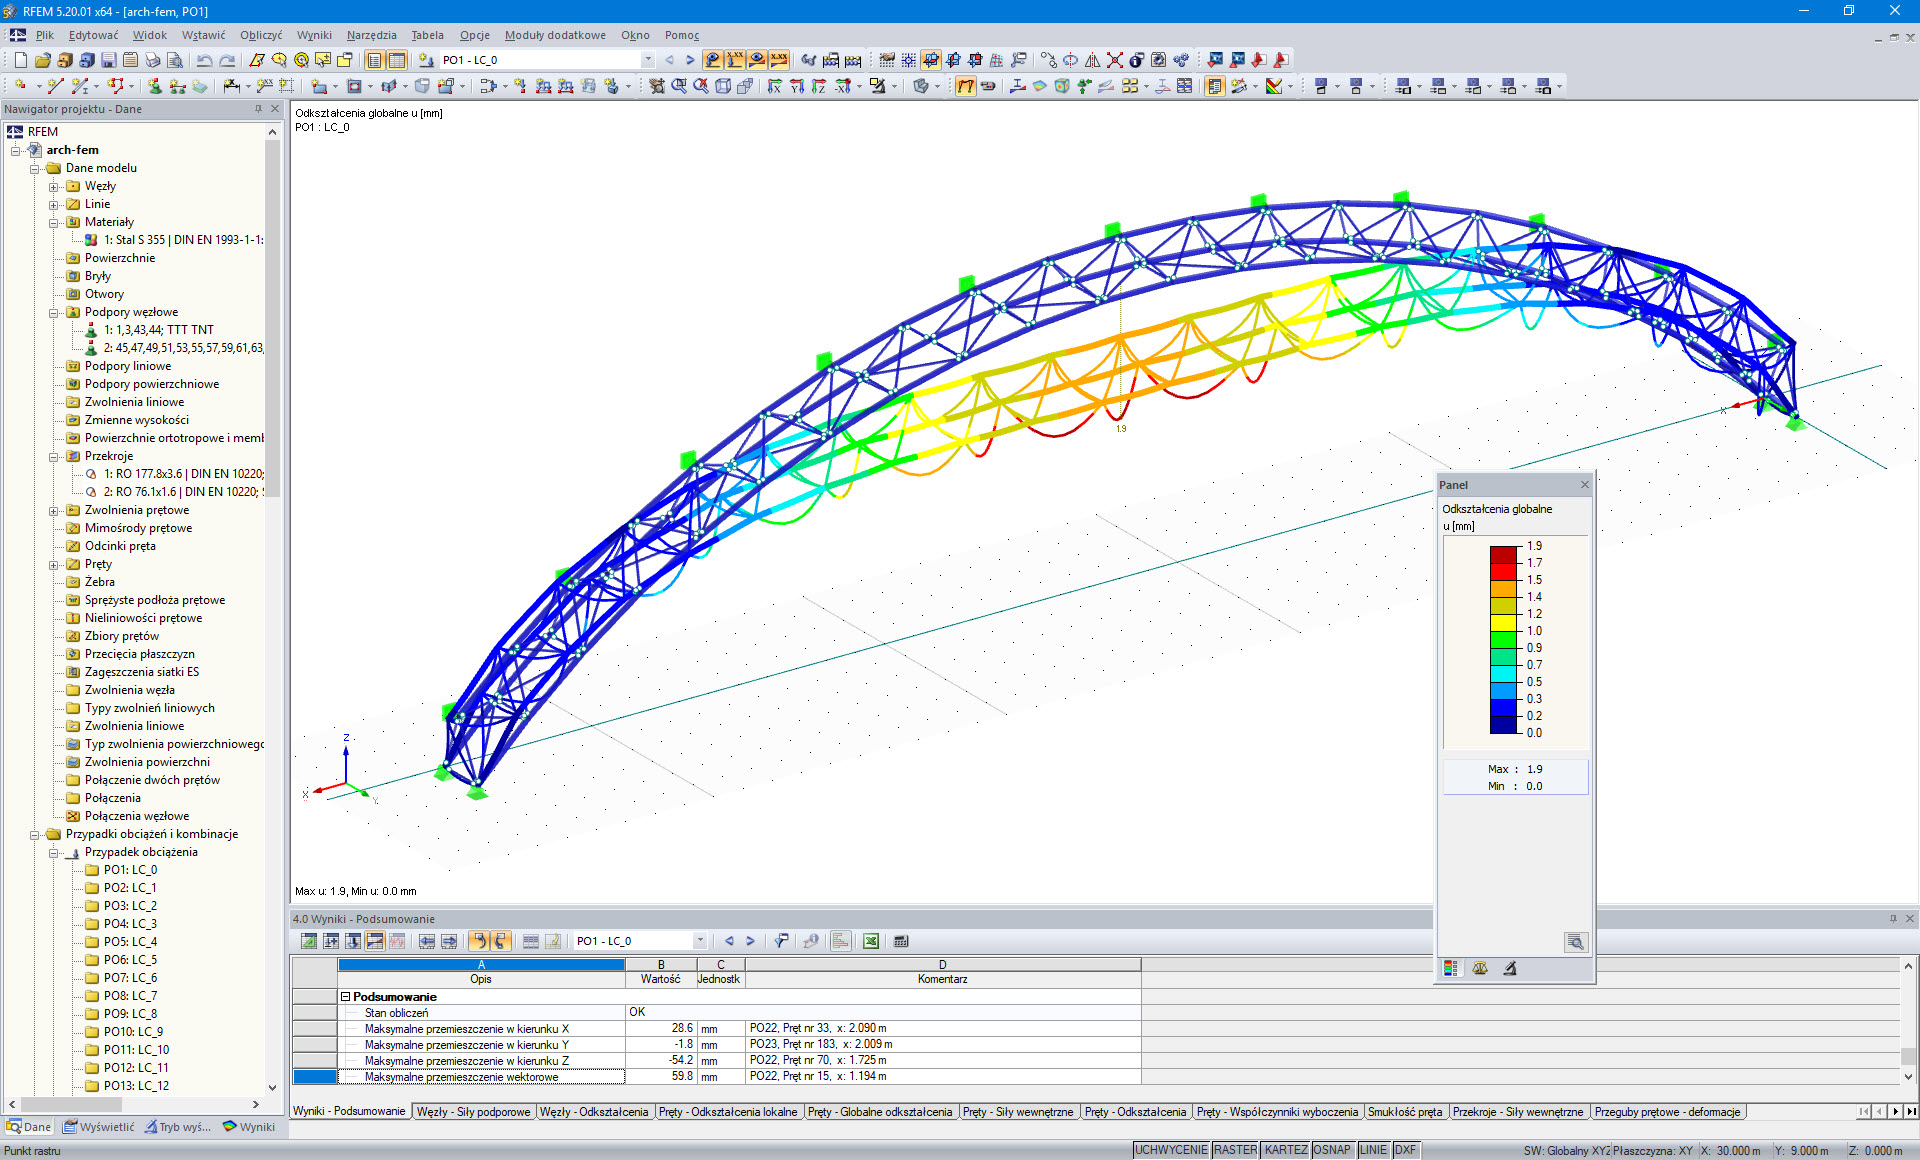Click the Panel magnifier zoom button
The image size is (1920, 1160).
pos(1575,942)
